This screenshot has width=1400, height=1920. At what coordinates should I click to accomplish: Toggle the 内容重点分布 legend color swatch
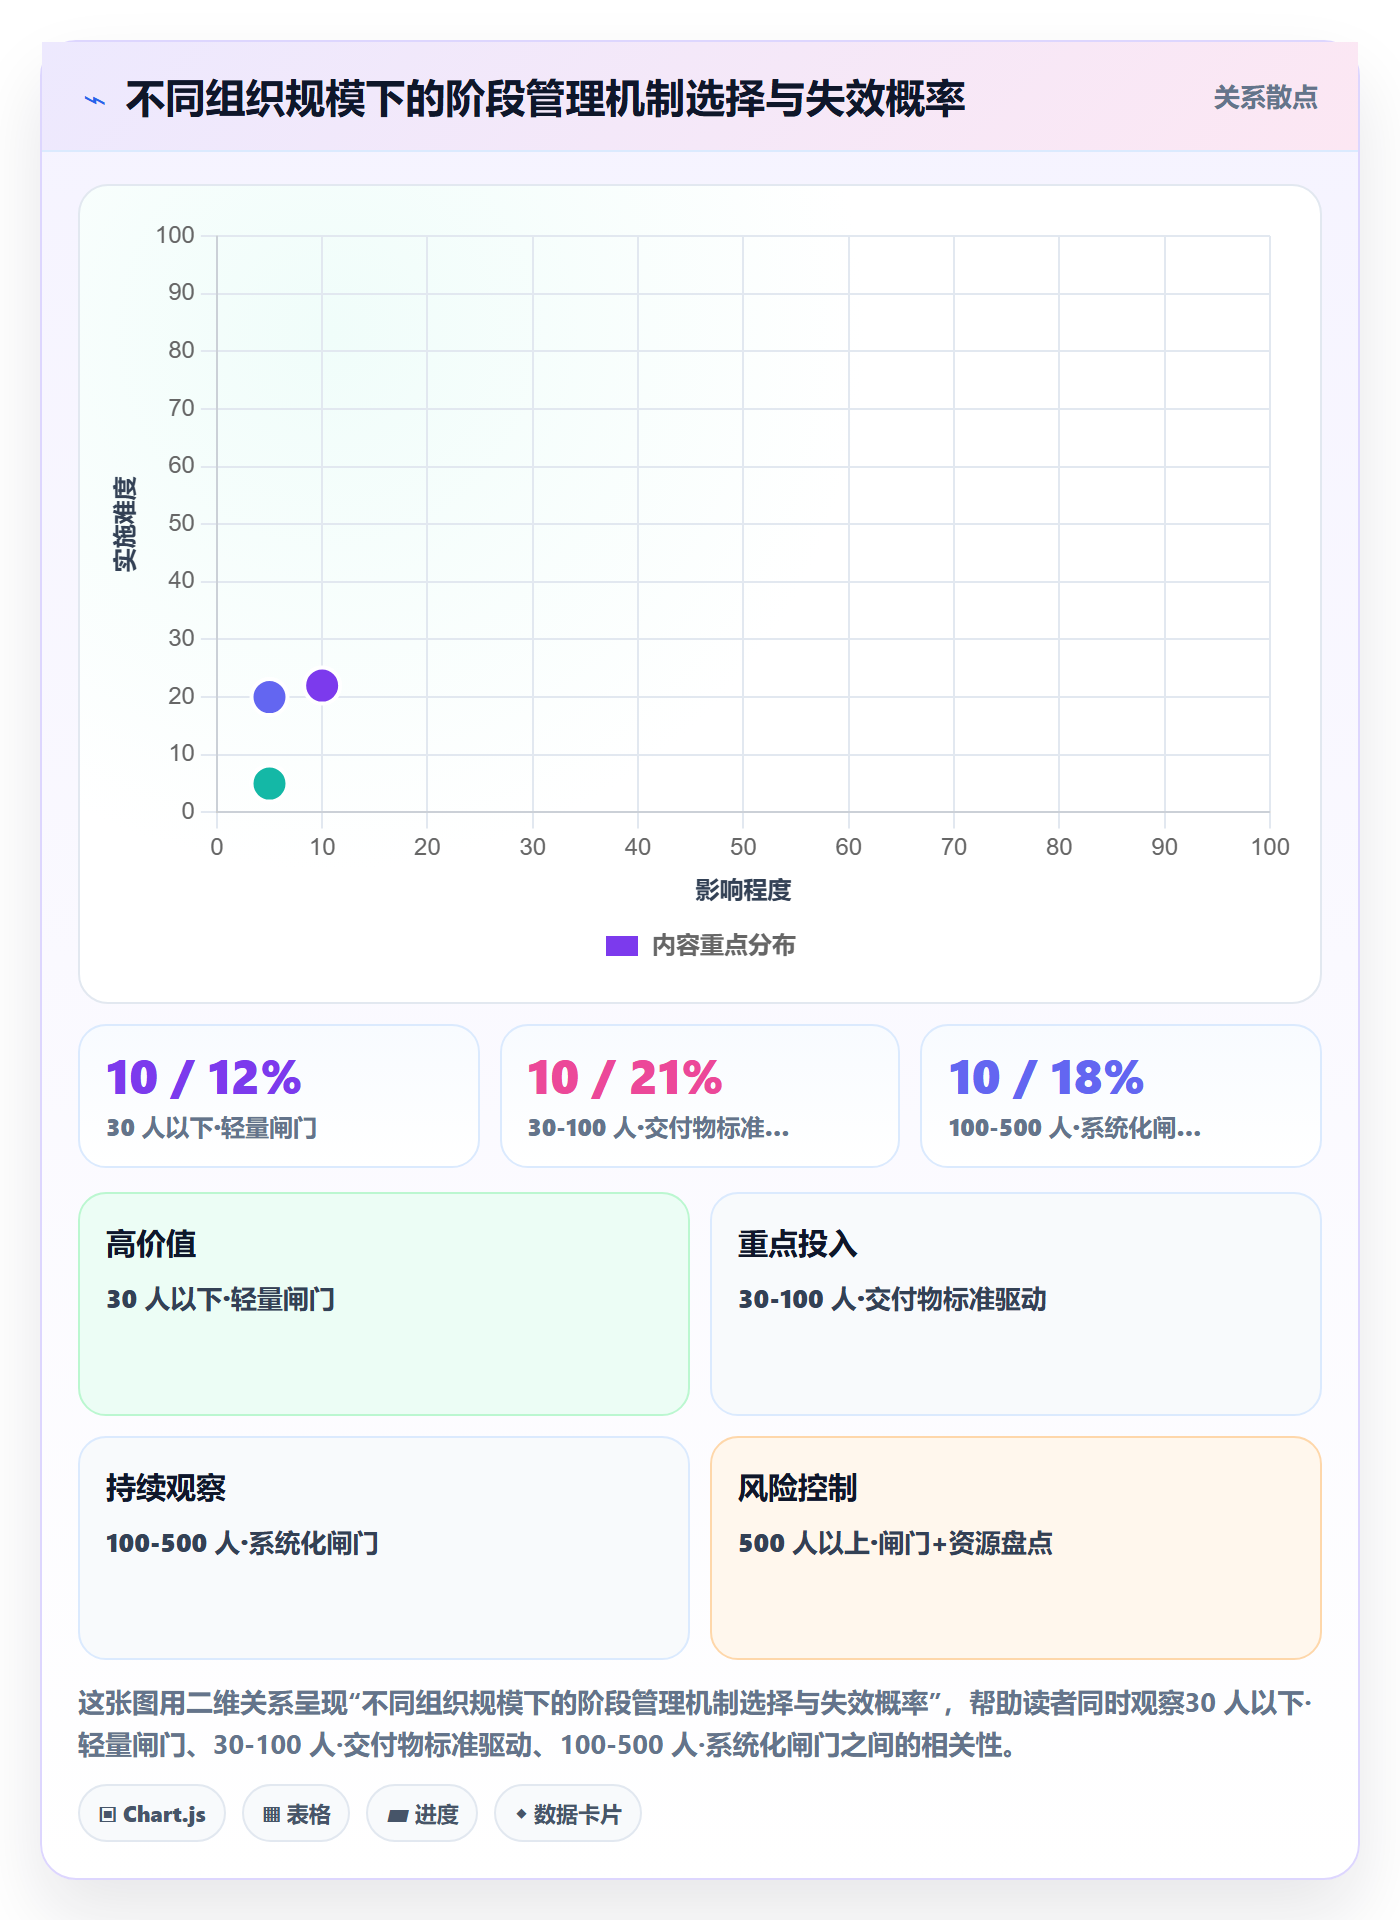coord(622,946)
